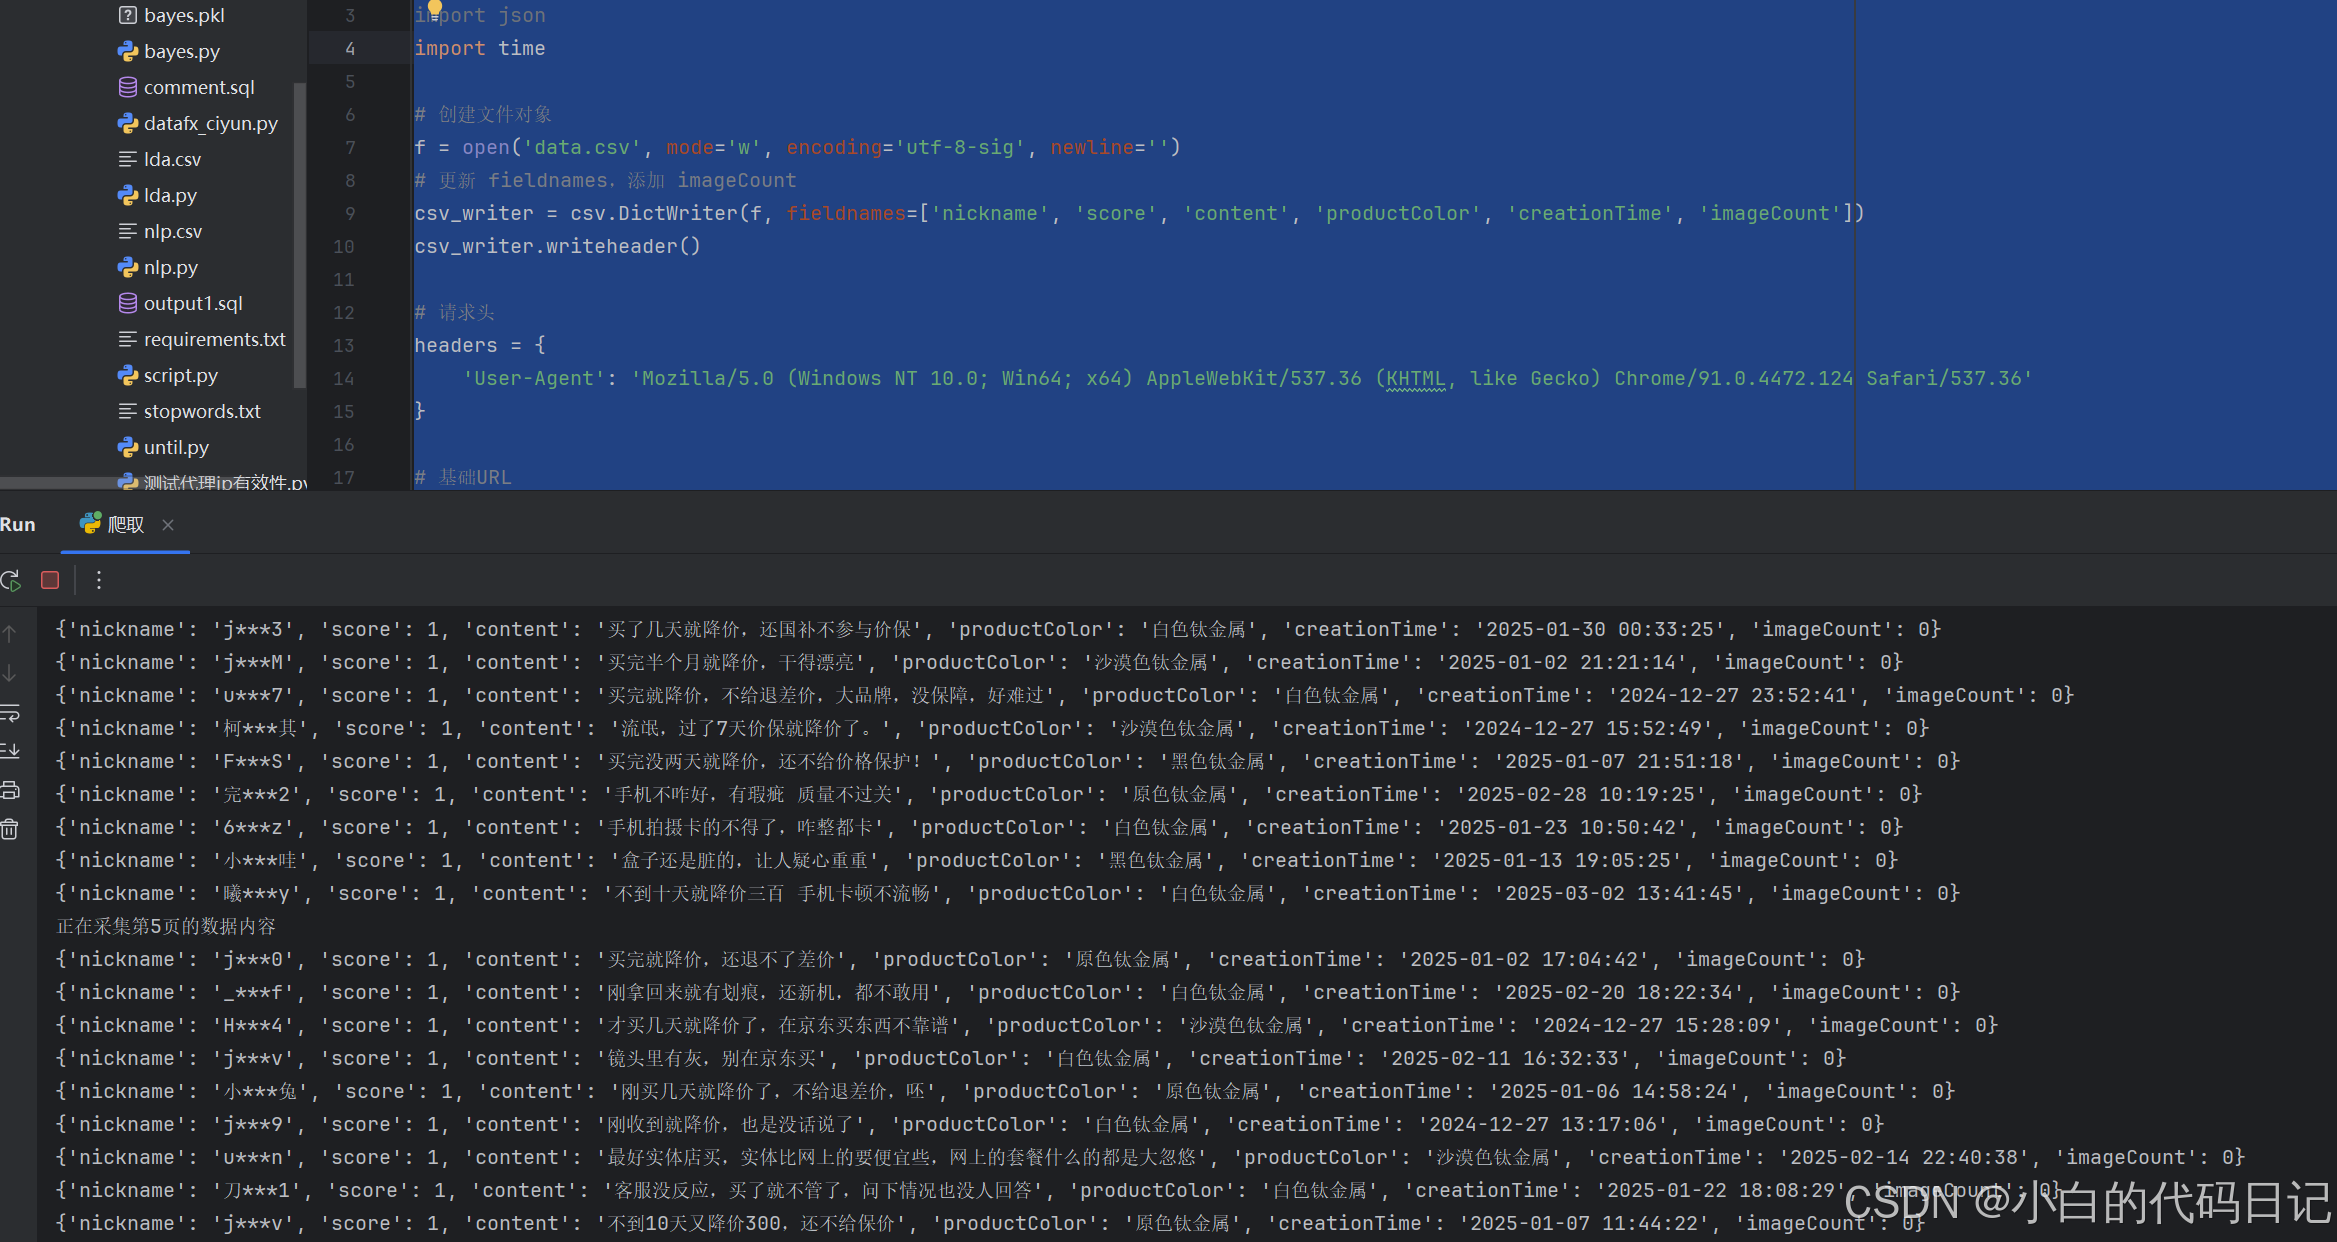Open bayes.py in project tree

pos(181,51)
